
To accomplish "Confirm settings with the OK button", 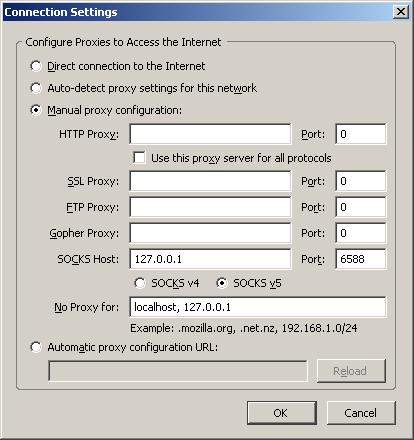I will pos(282,413).
